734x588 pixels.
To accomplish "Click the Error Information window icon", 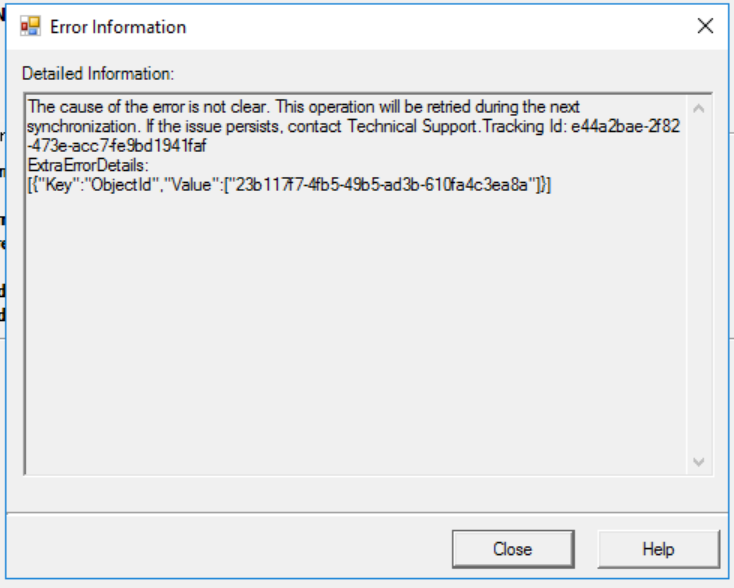I will pyautogui.click(x=30, y=26).
